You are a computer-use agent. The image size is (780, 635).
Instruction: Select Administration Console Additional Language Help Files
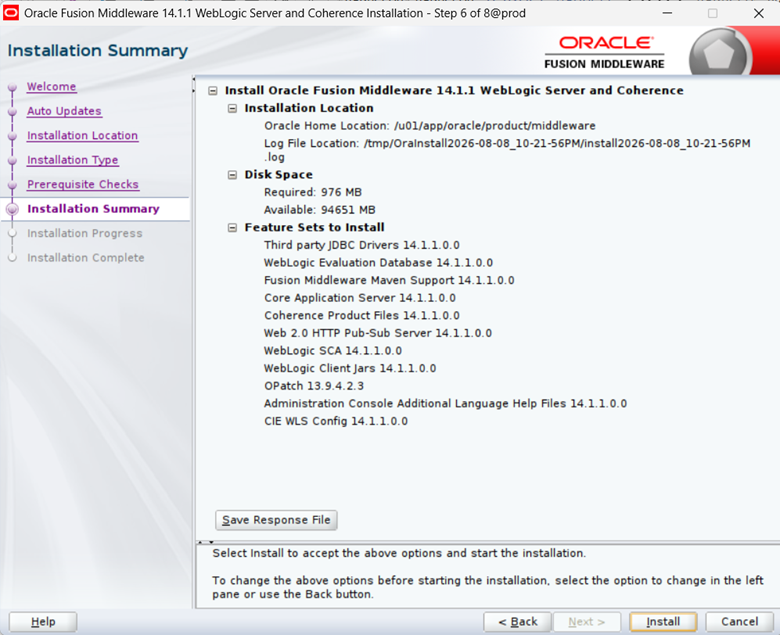point(445,404)
